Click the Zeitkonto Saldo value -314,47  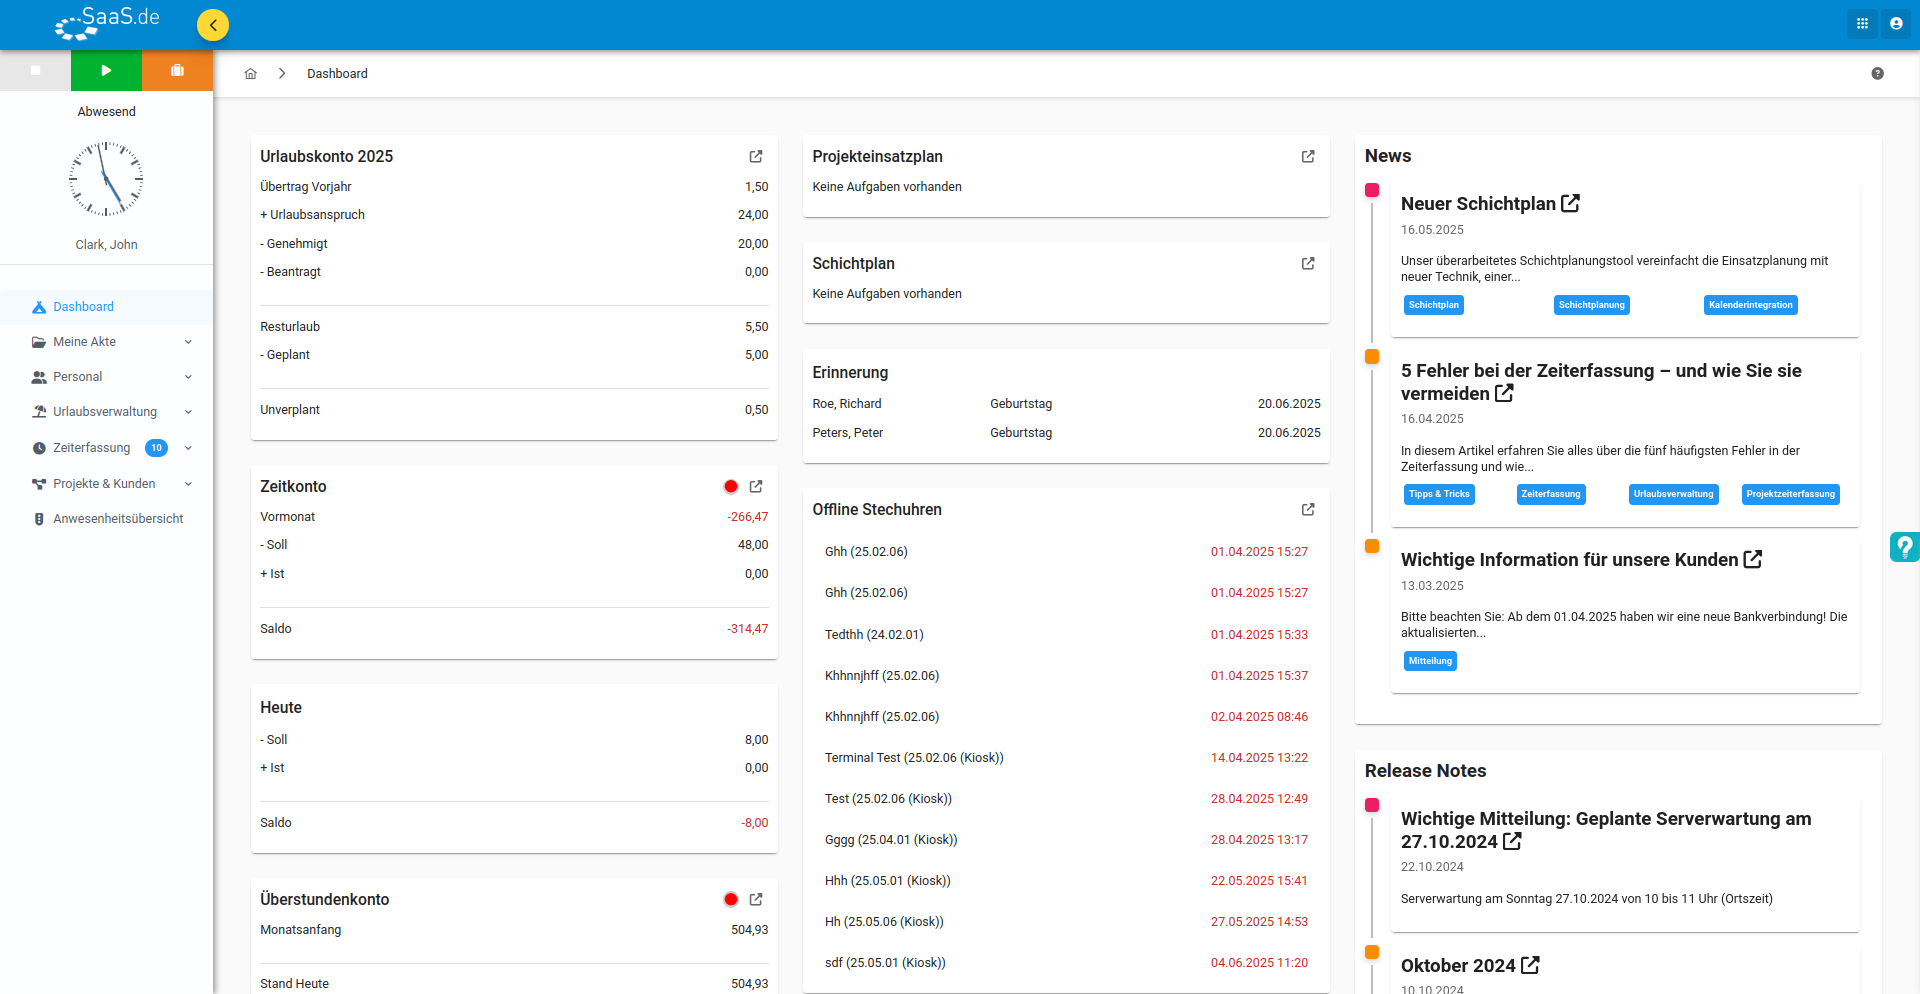[x=748, y=629]
